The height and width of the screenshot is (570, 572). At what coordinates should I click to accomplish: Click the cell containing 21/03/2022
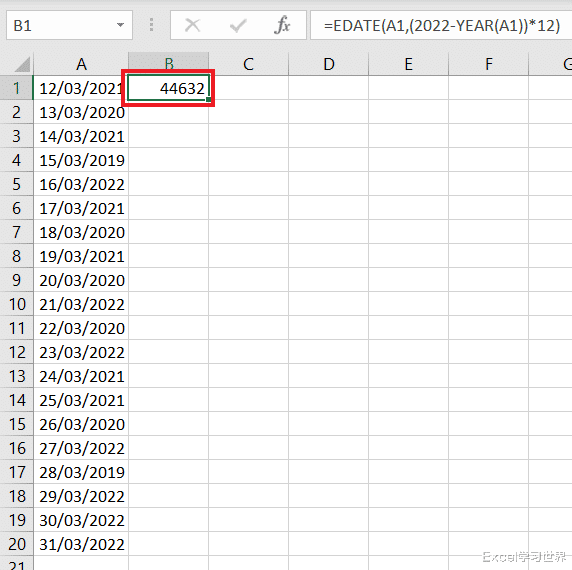point(81,304)
